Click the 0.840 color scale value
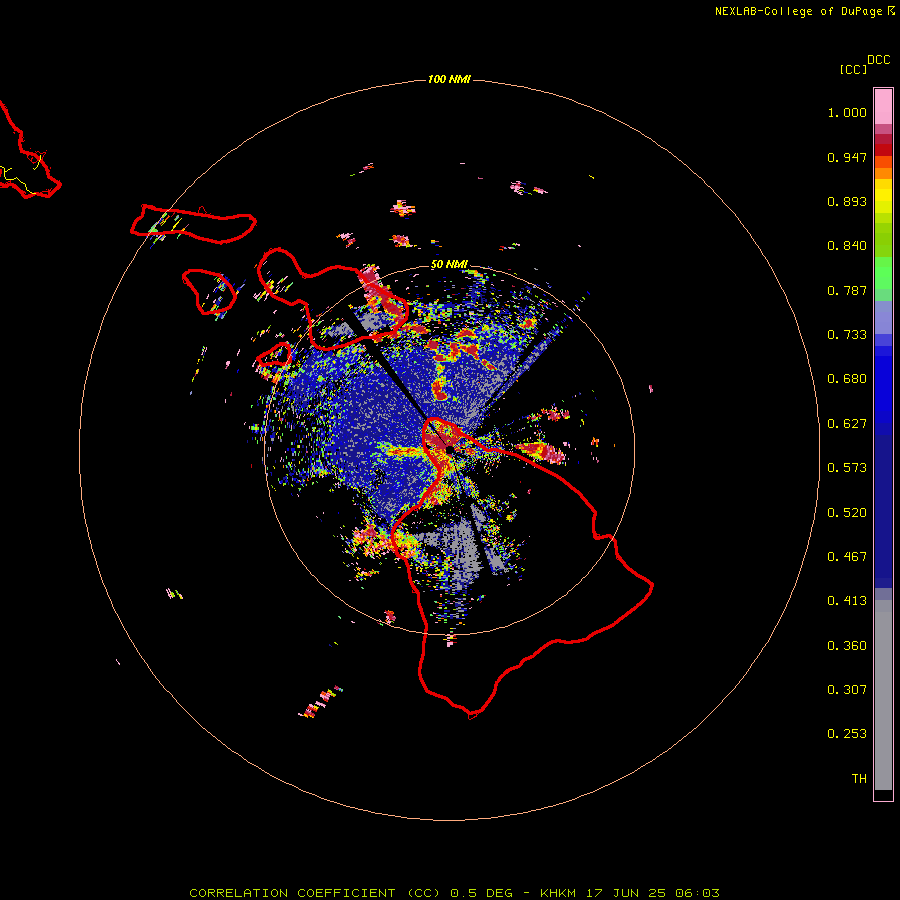Screen dimensions: 900x900 tap(847, 246)
